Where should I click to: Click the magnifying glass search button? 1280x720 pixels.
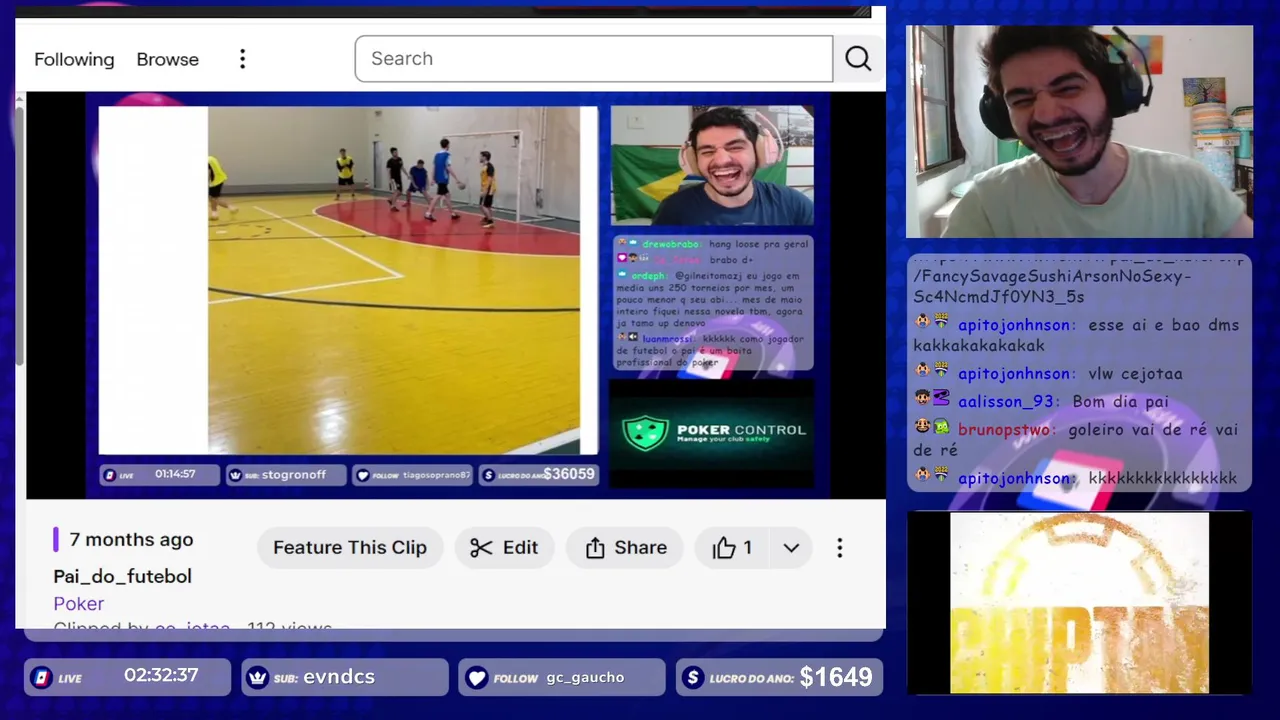pyautogui.click(x=858, y=59)
